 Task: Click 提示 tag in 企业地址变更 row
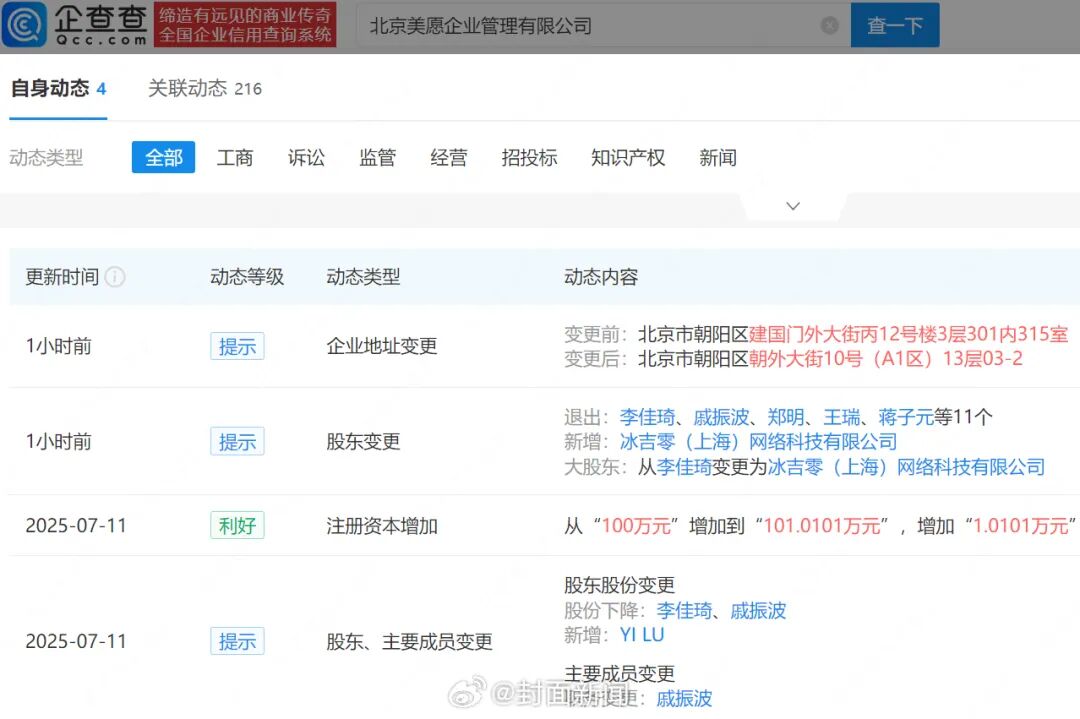(237, 346)
